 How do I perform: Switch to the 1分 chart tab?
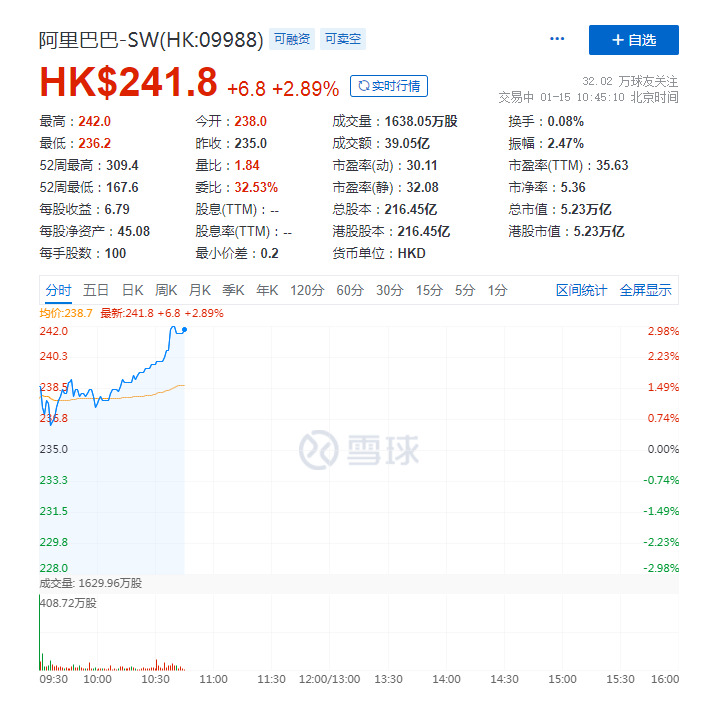[x=497, y=290]
